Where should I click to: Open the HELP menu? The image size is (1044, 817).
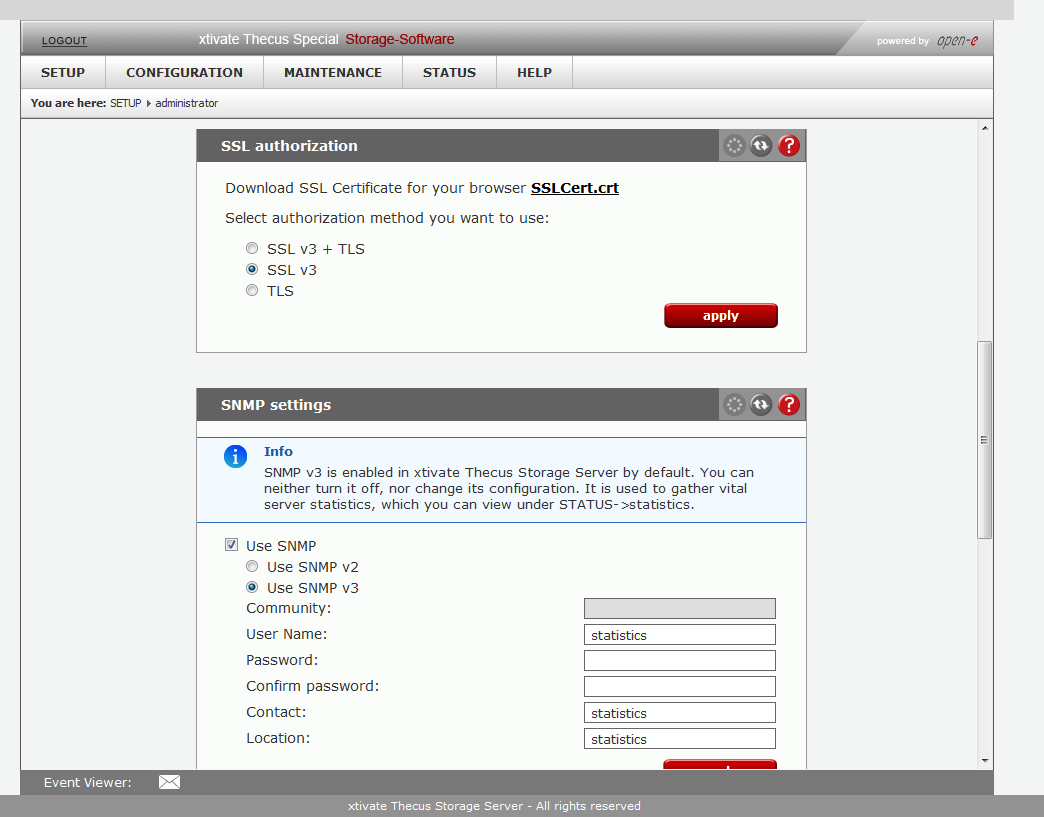click(x=535, y=73)
